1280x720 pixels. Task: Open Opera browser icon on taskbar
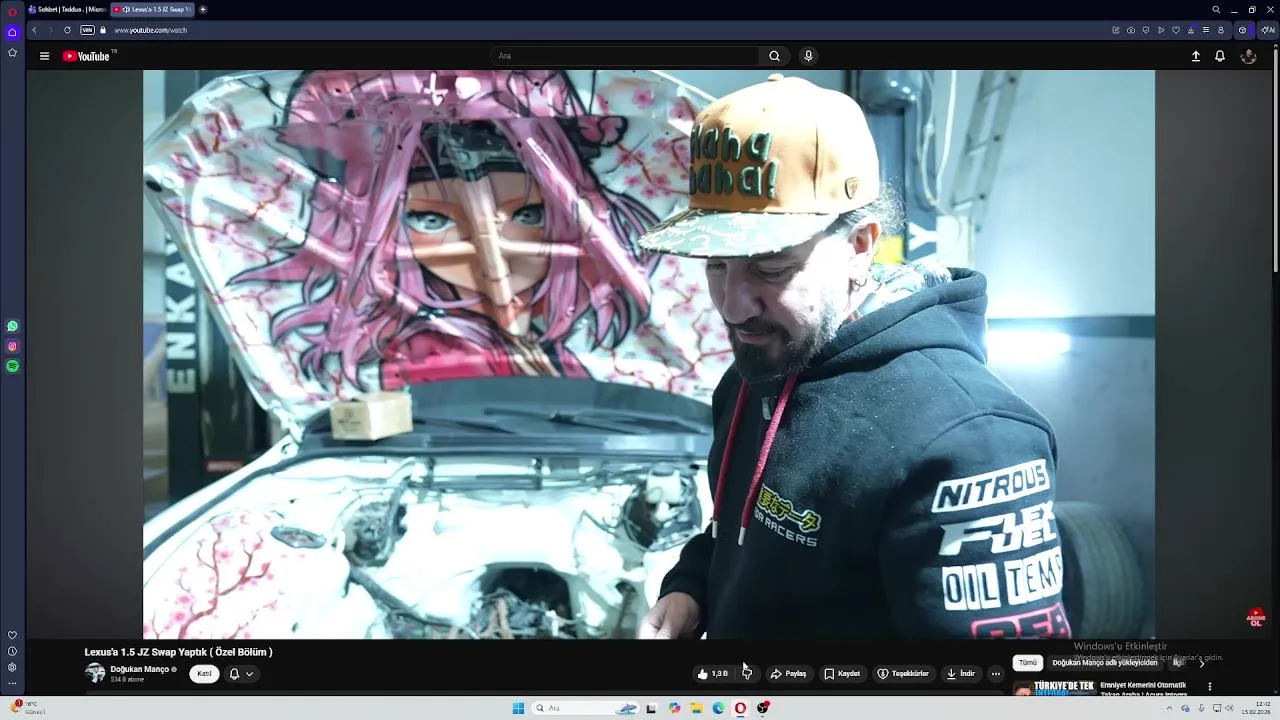740,708
